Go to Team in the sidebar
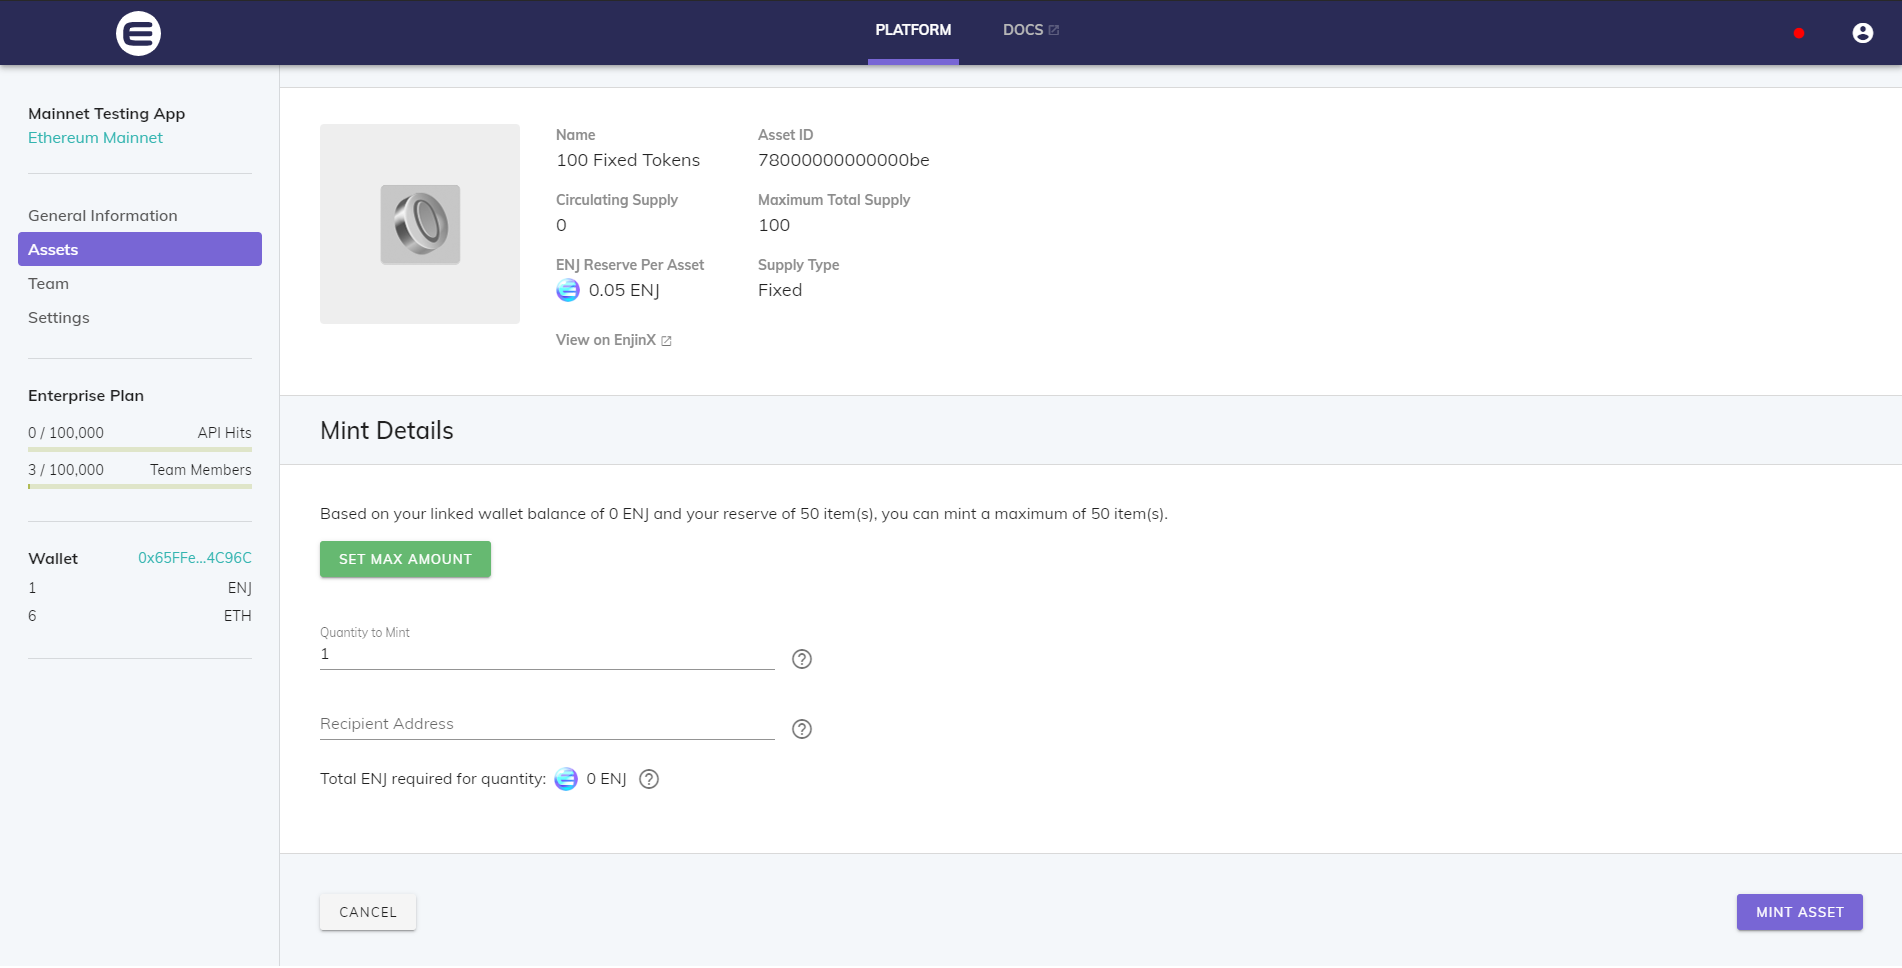This screenshot has height=968, width=1902. coord(49,284)
